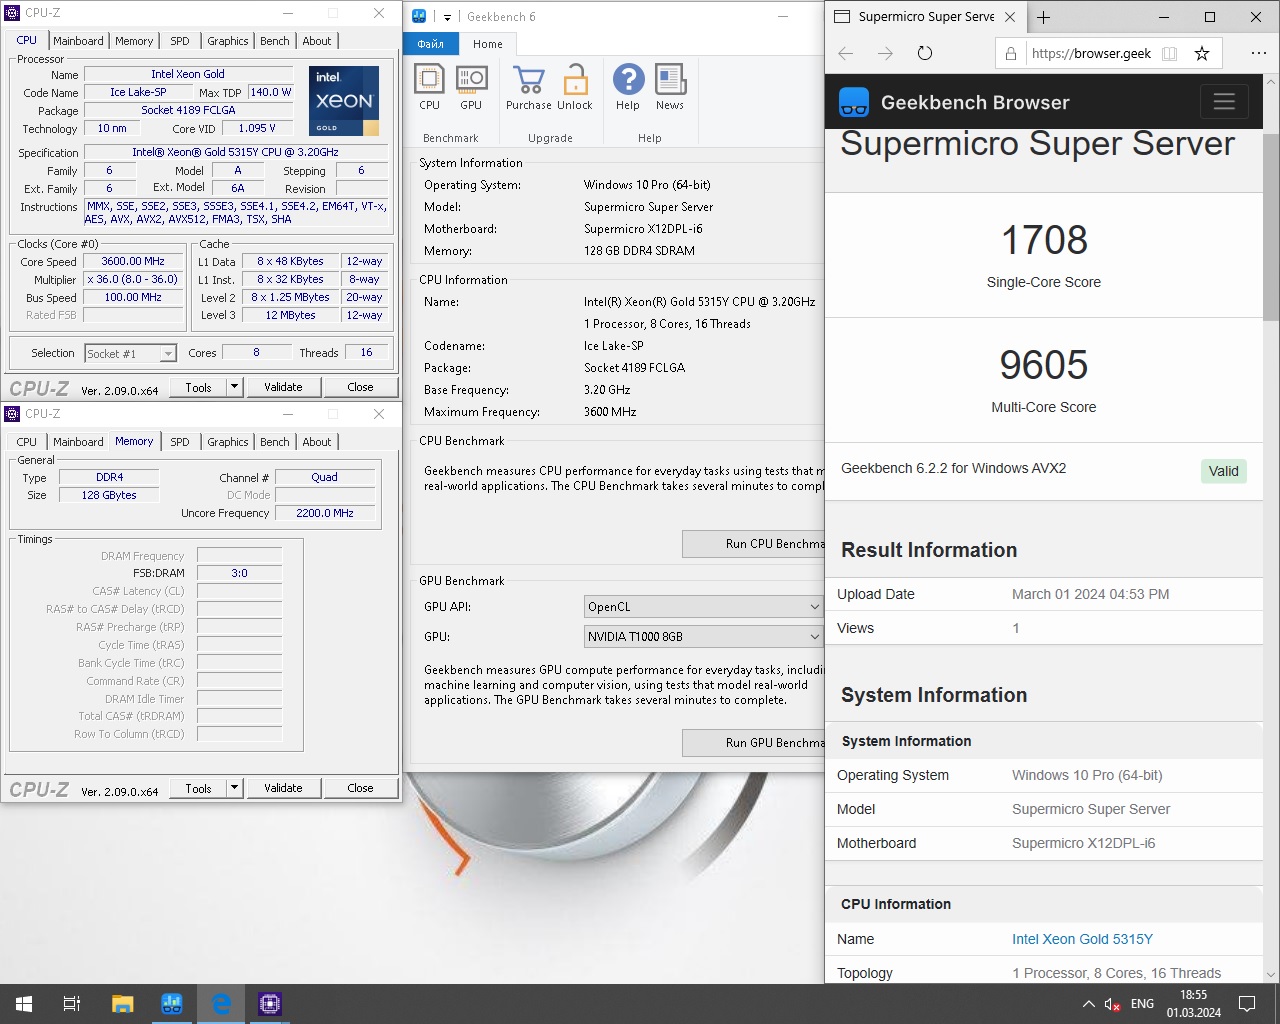Click the CPU benchmark icon in Geekbench ribbon
This screenshot has width=1280, height=1024.
(x=429, y=87)
